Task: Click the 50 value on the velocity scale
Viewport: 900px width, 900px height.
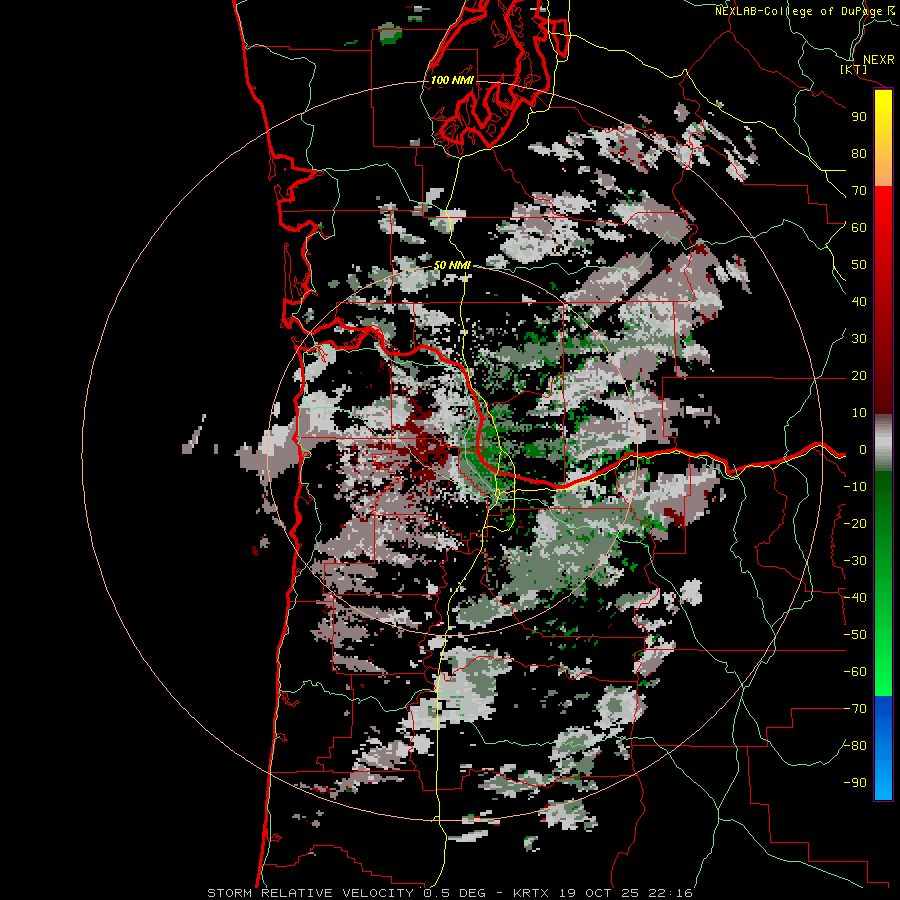Action: coord(859,265)
